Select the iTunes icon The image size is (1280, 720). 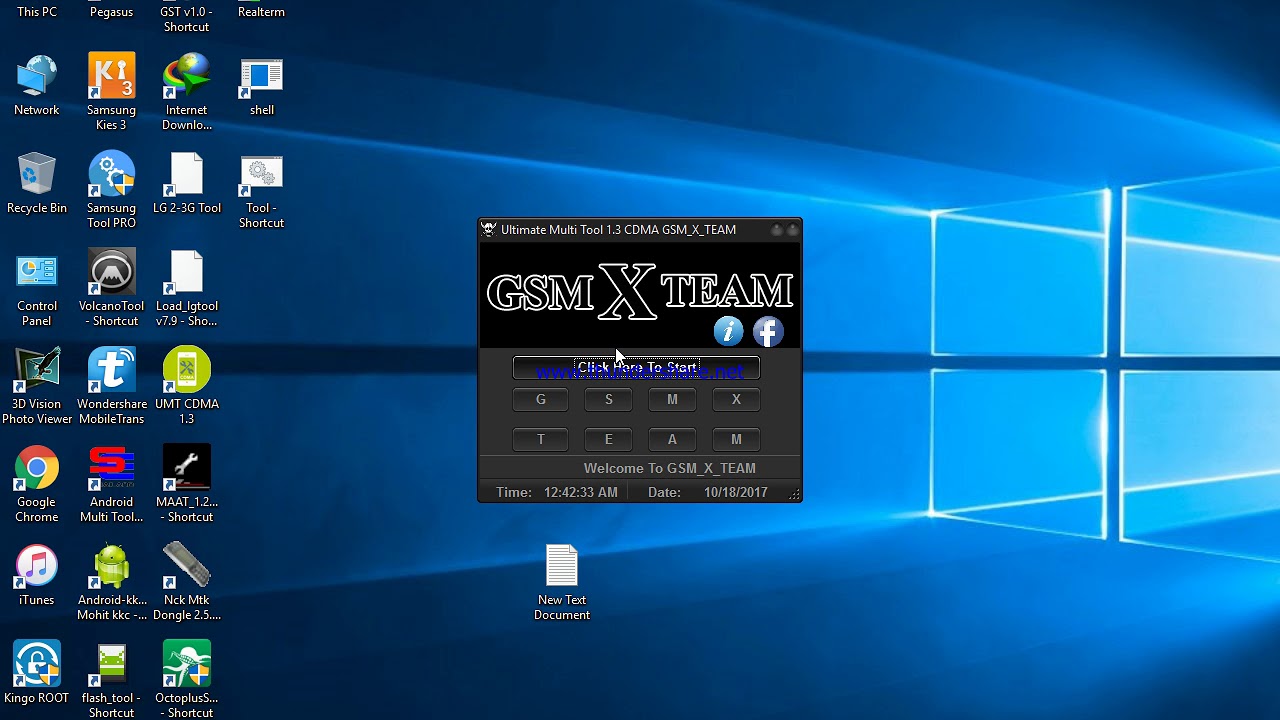click(x=37, y=576)
